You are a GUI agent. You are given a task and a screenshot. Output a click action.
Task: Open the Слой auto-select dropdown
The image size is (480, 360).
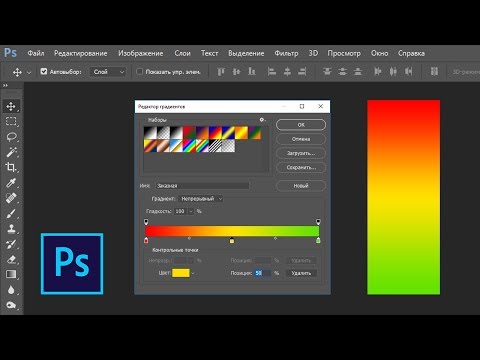point(108,72)
